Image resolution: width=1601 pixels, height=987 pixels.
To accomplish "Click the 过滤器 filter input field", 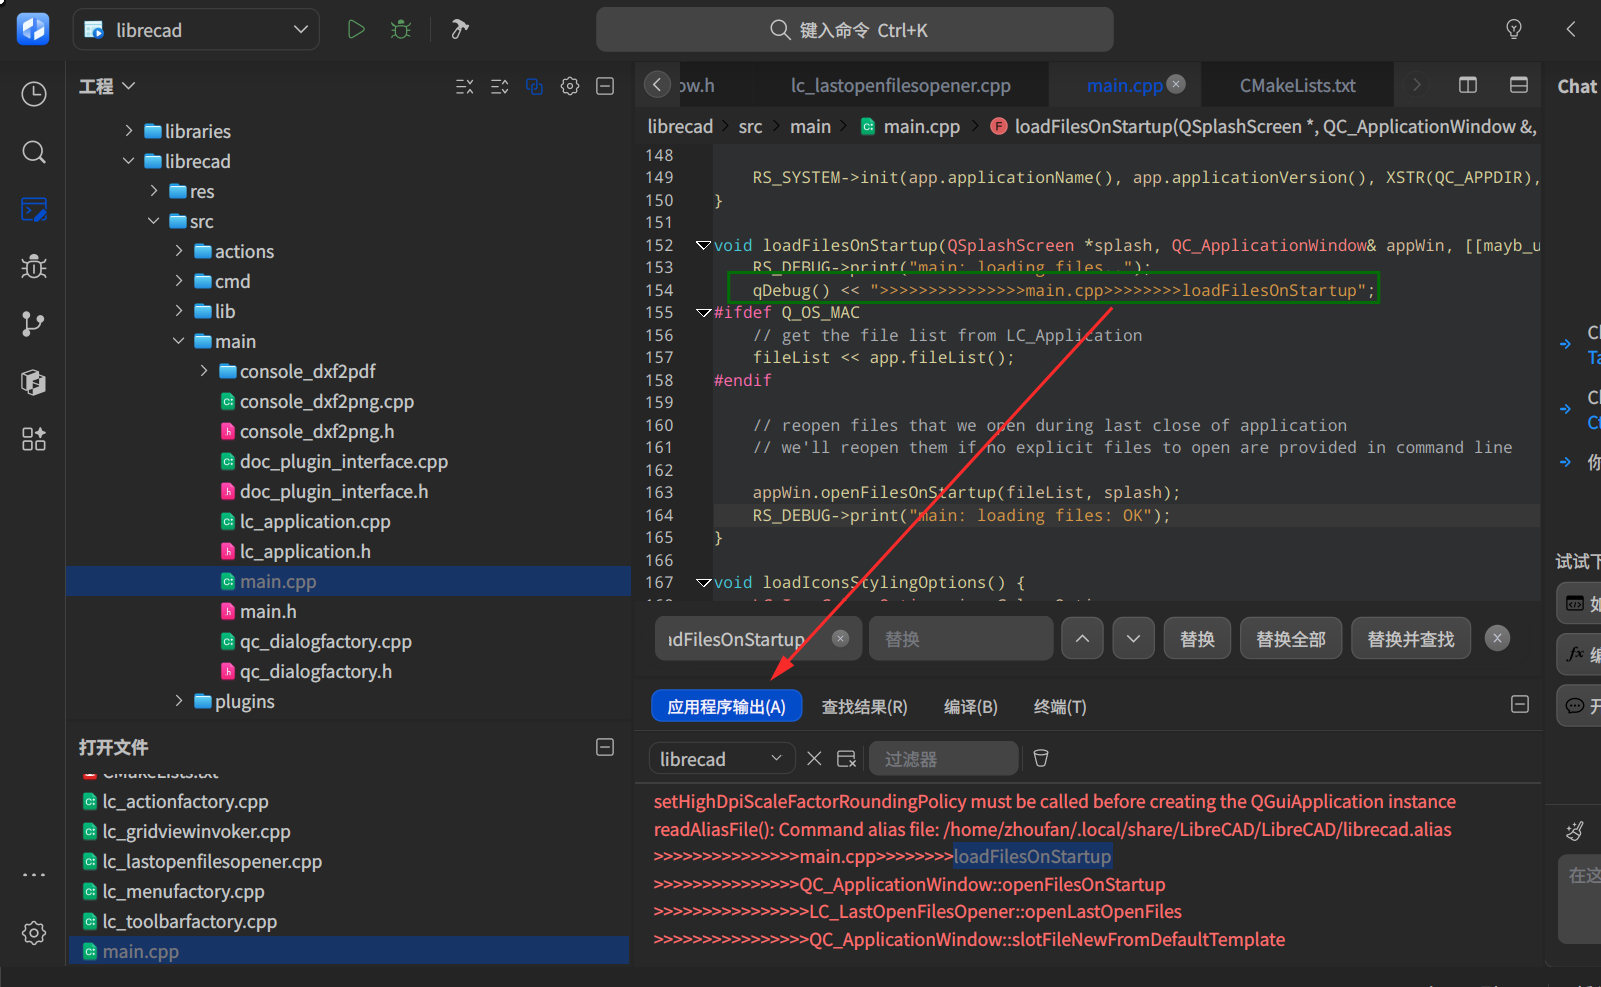I will point(943,759).
